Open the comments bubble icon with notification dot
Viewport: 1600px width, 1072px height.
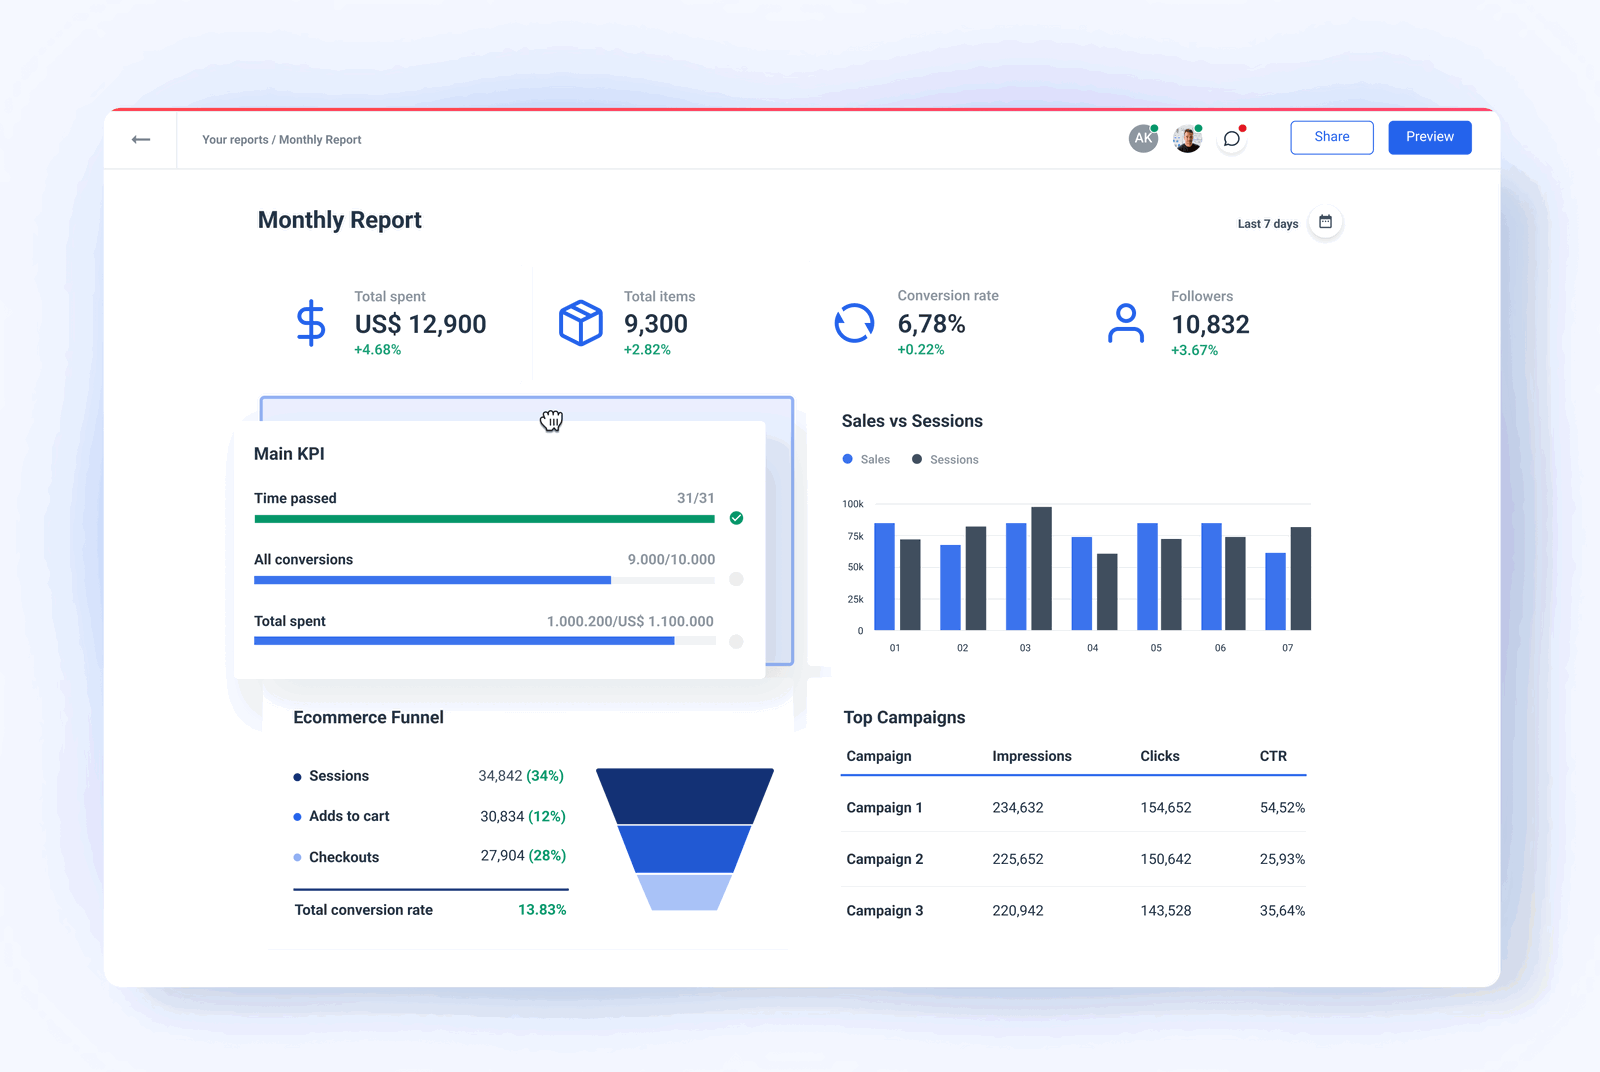(1231, 139)
